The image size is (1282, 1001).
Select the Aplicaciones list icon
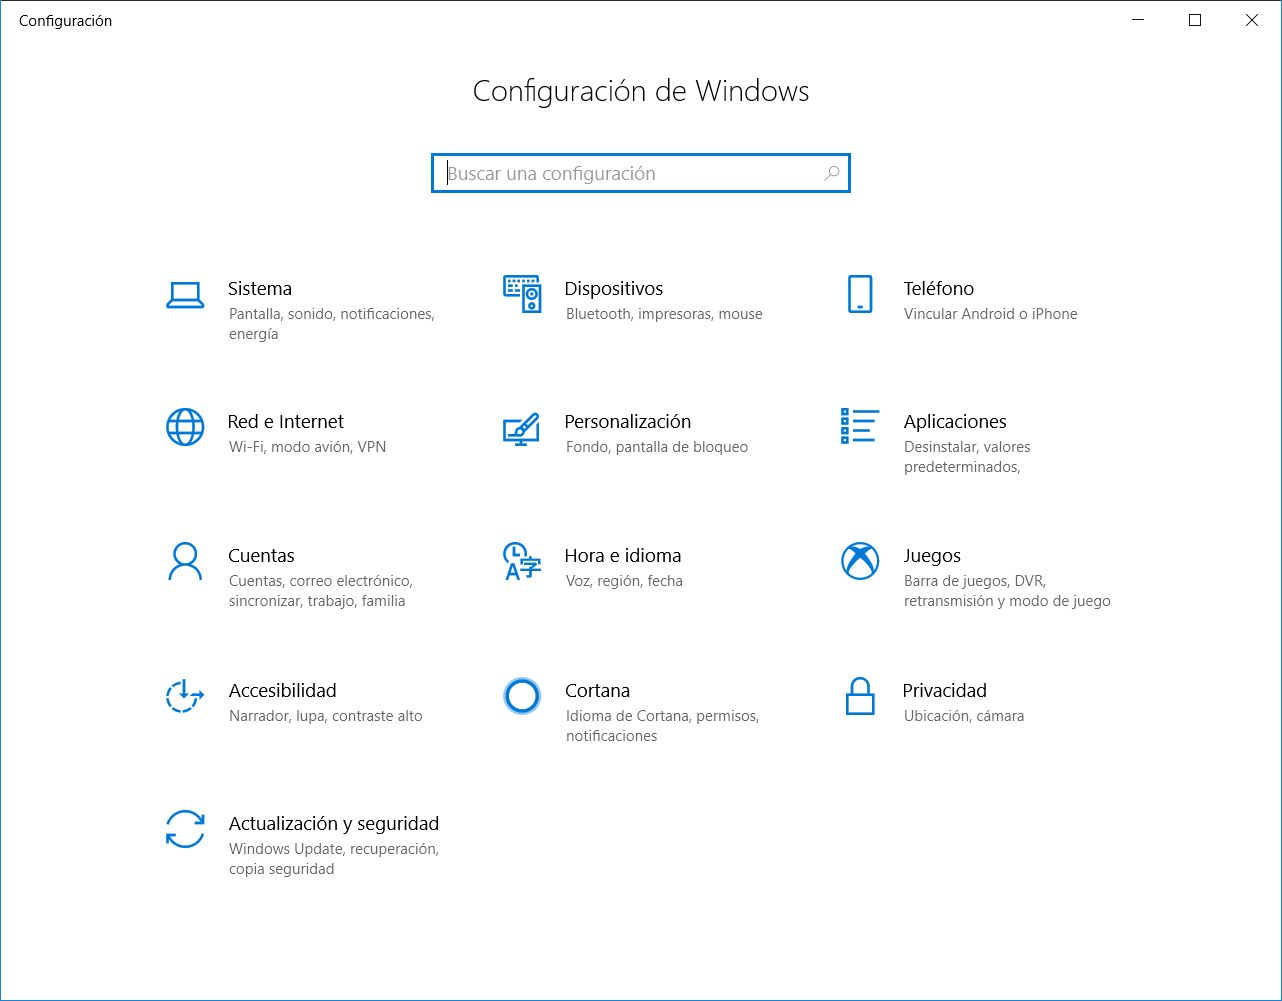(860, 426)
